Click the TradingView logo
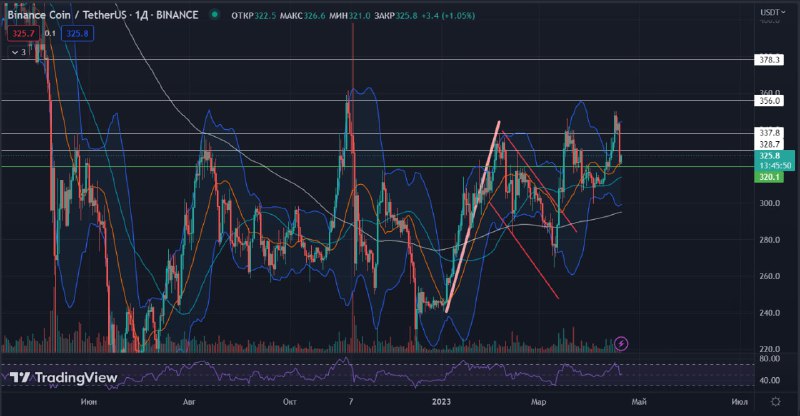Image resolution: width=800 pixels, height=416 pixels. click(64, 378)
